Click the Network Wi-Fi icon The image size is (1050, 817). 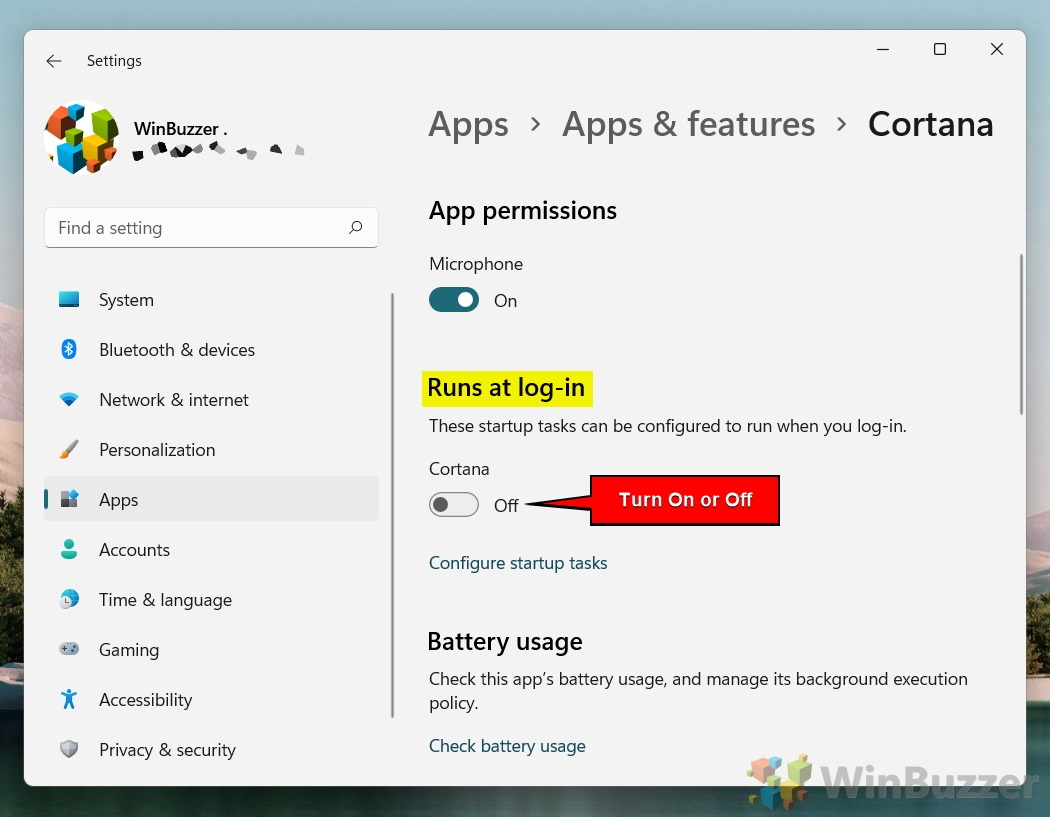click(69, 400)
